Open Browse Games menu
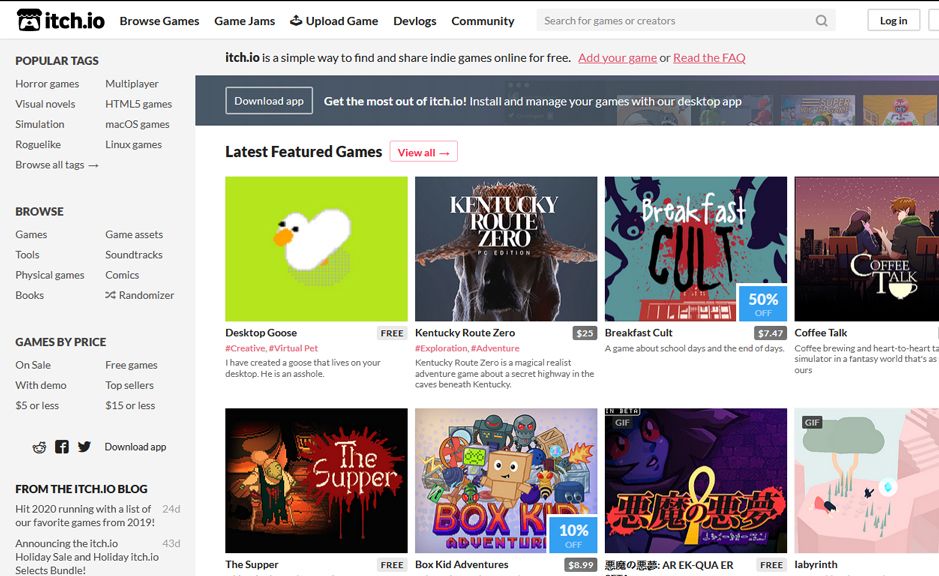 tap(159, 21)
